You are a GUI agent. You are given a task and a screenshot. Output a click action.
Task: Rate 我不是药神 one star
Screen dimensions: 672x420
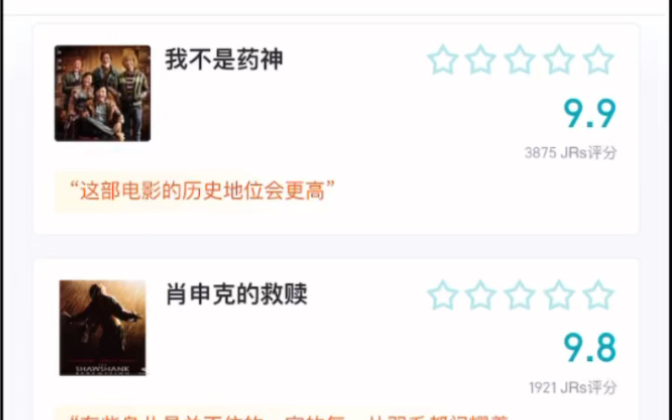pos(442,60)
